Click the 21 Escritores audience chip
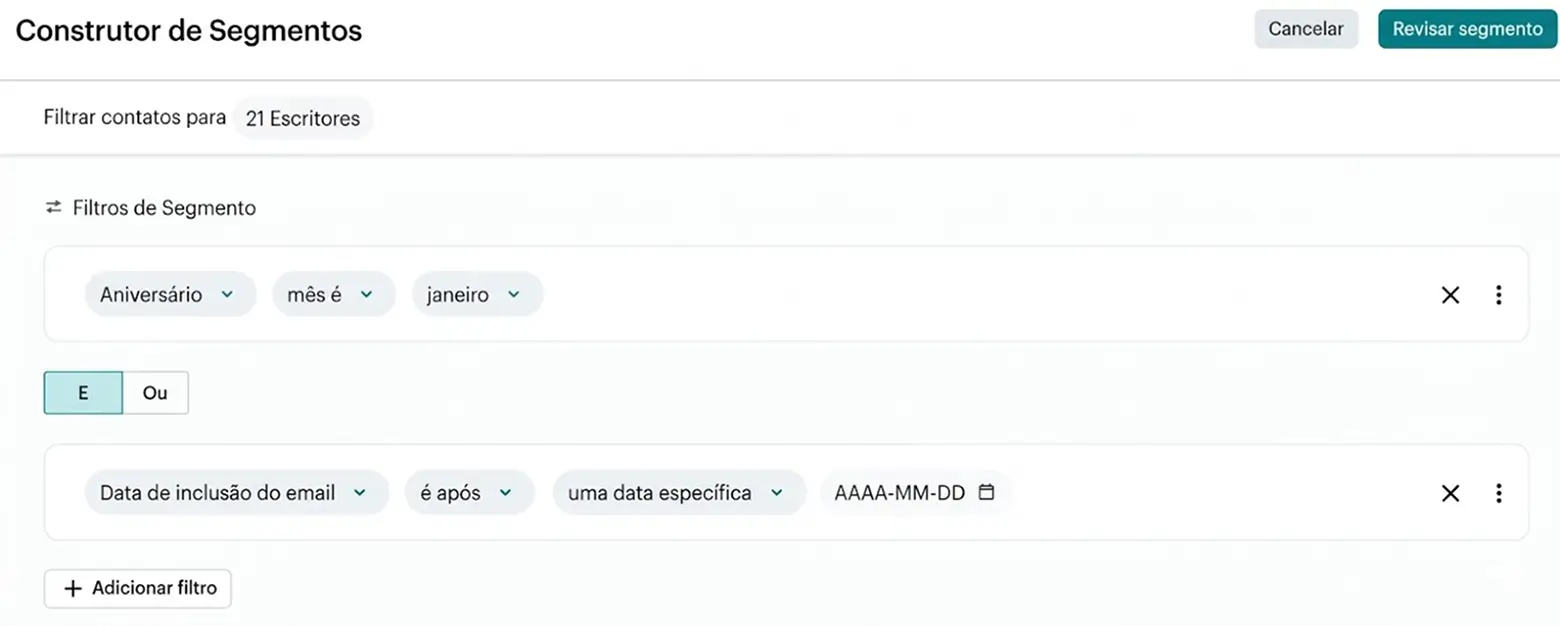The height and width of the screenshot is (626, 1560). 302,118
